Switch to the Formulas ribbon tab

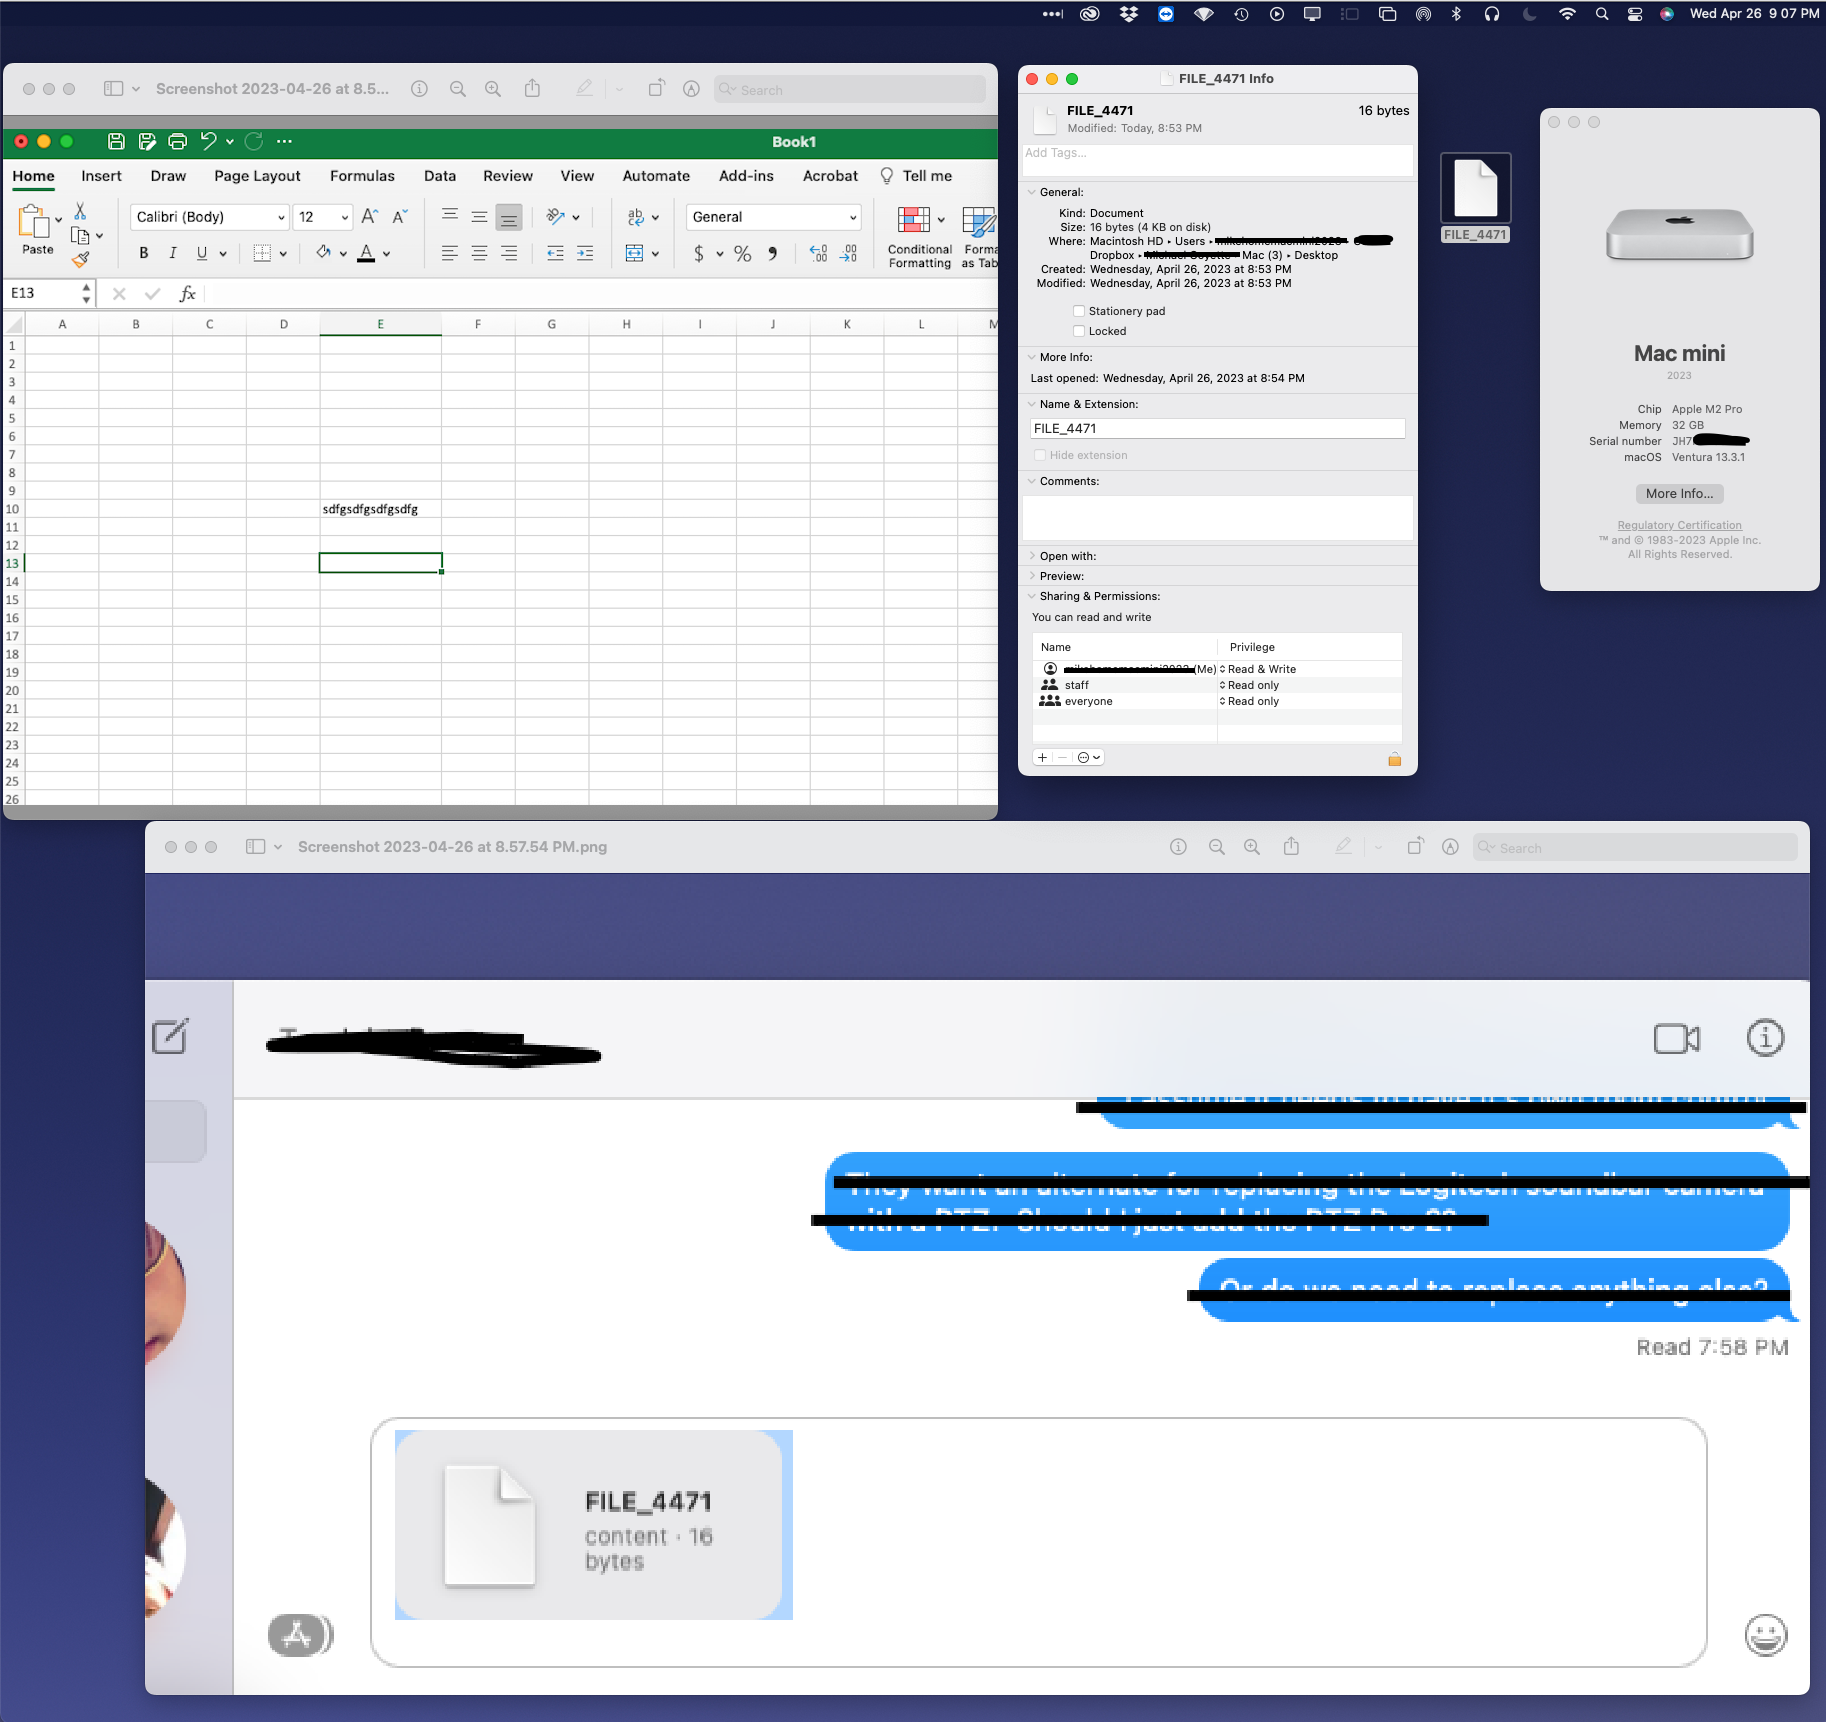tap(362, 175)
